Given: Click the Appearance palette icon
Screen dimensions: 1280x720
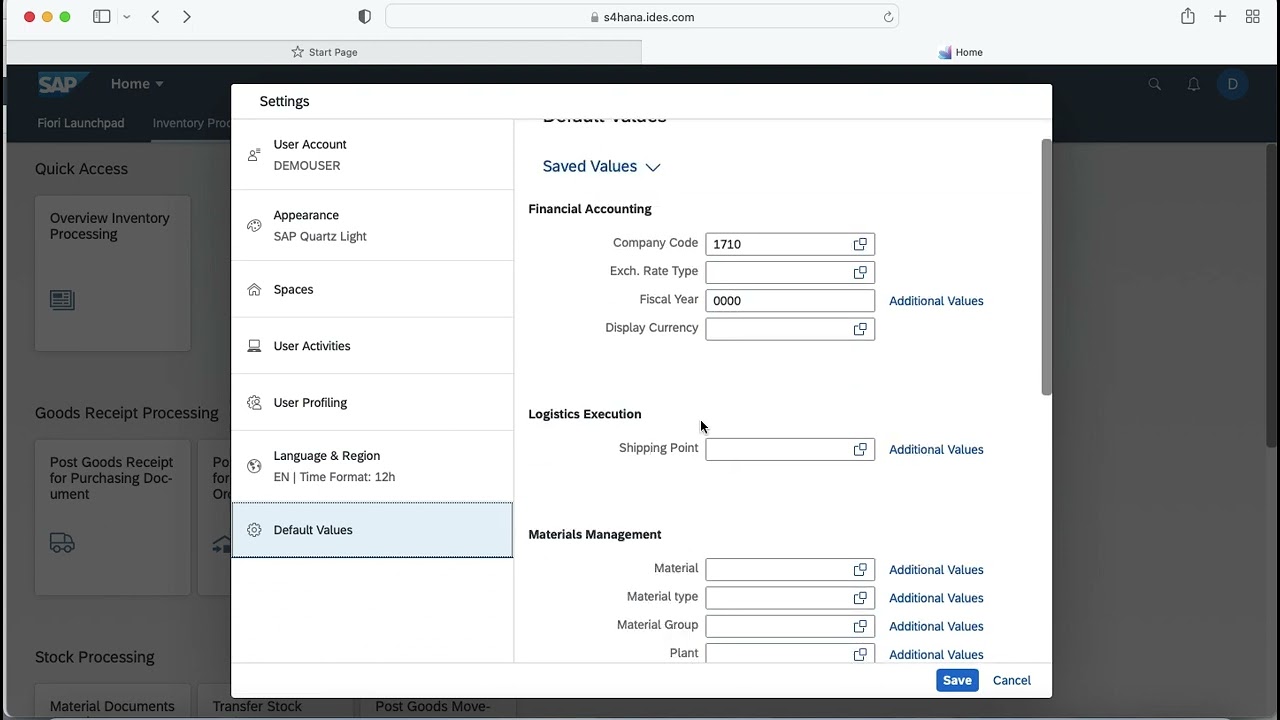Looking at the screenshot, I should [x=254, y=226].
